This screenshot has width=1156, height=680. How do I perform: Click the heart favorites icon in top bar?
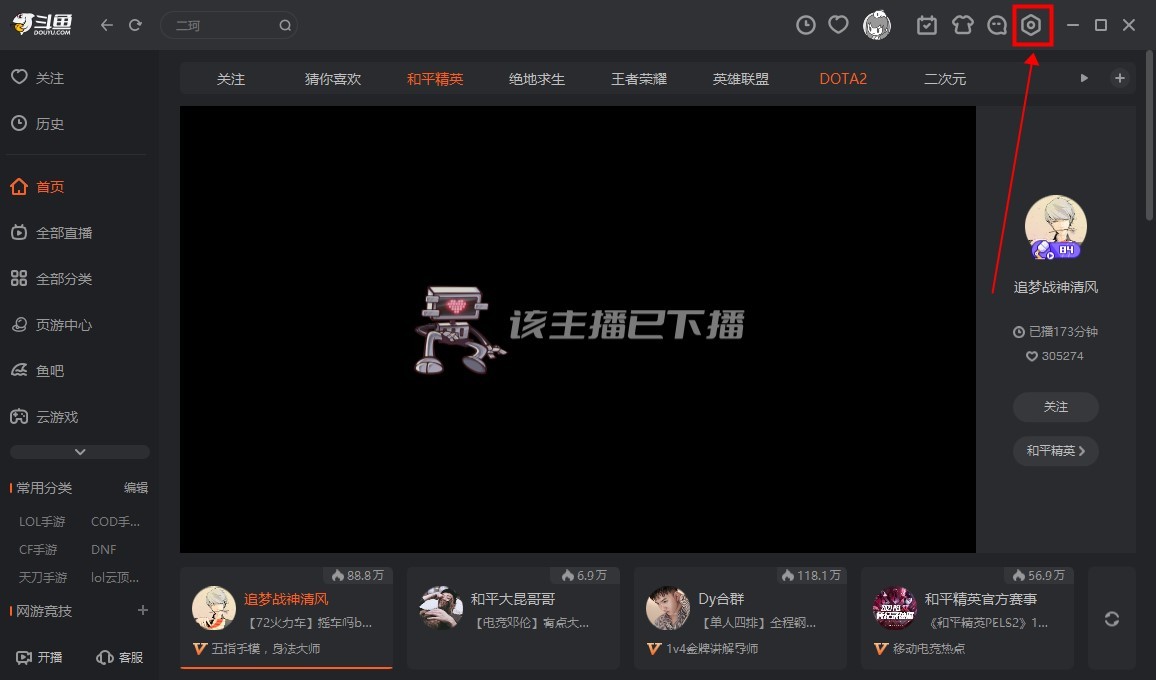click(839, 26)
